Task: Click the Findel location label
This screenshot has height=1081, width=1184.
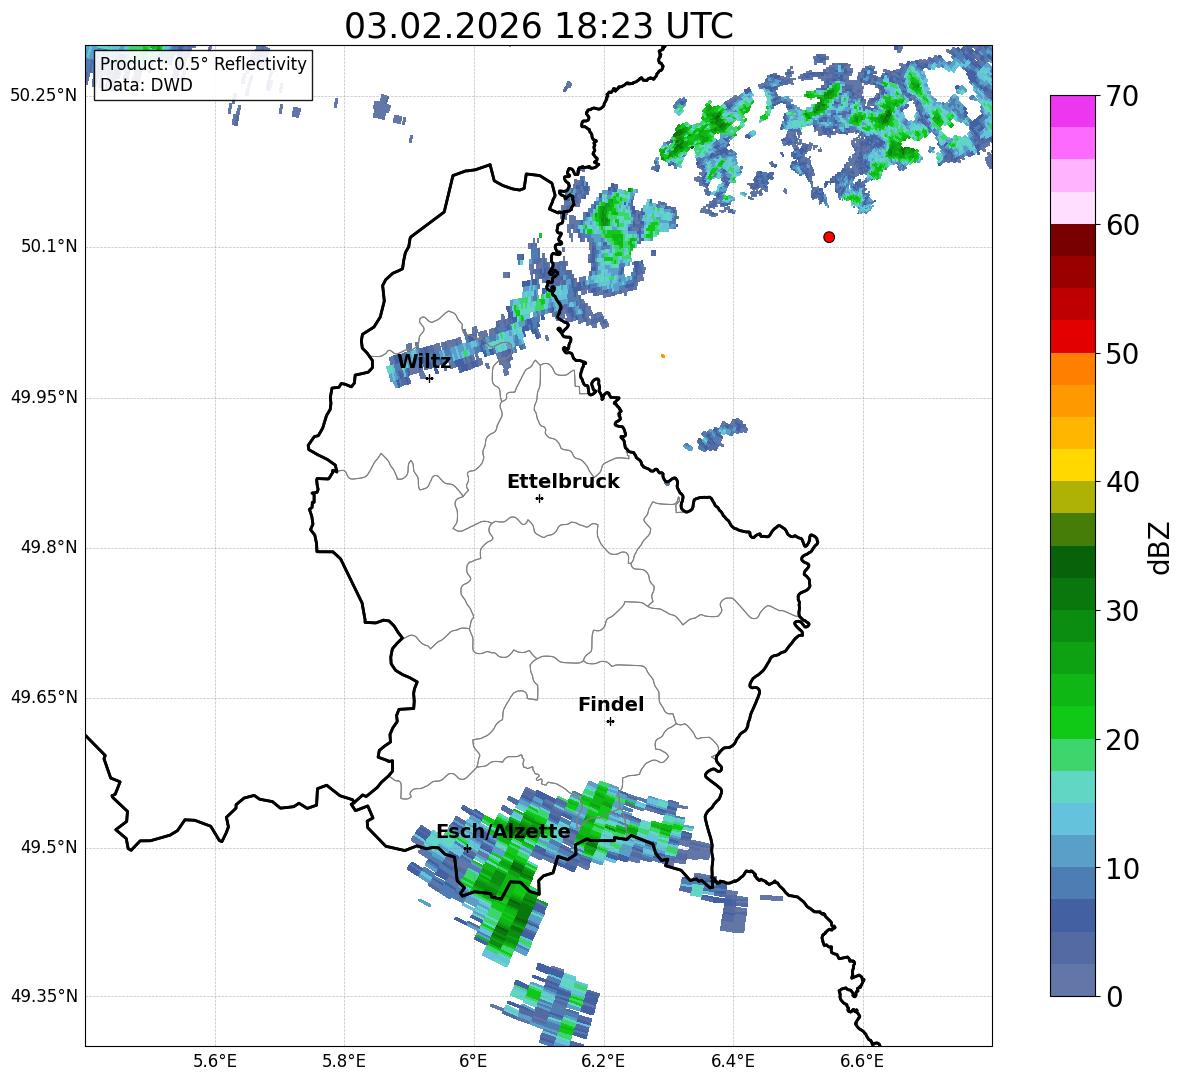Action: (x=611, y=704)
